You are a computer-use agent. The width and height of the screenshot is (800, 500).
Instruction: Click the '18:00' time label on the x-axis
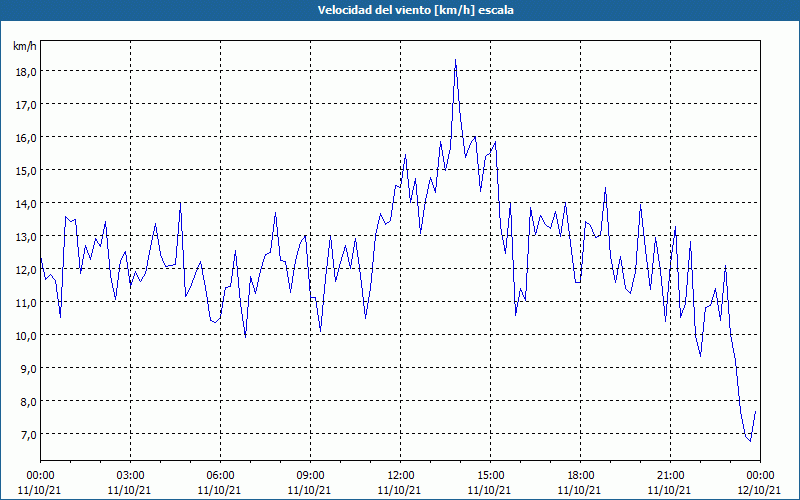pyautogui.click(x=581, y=476)
